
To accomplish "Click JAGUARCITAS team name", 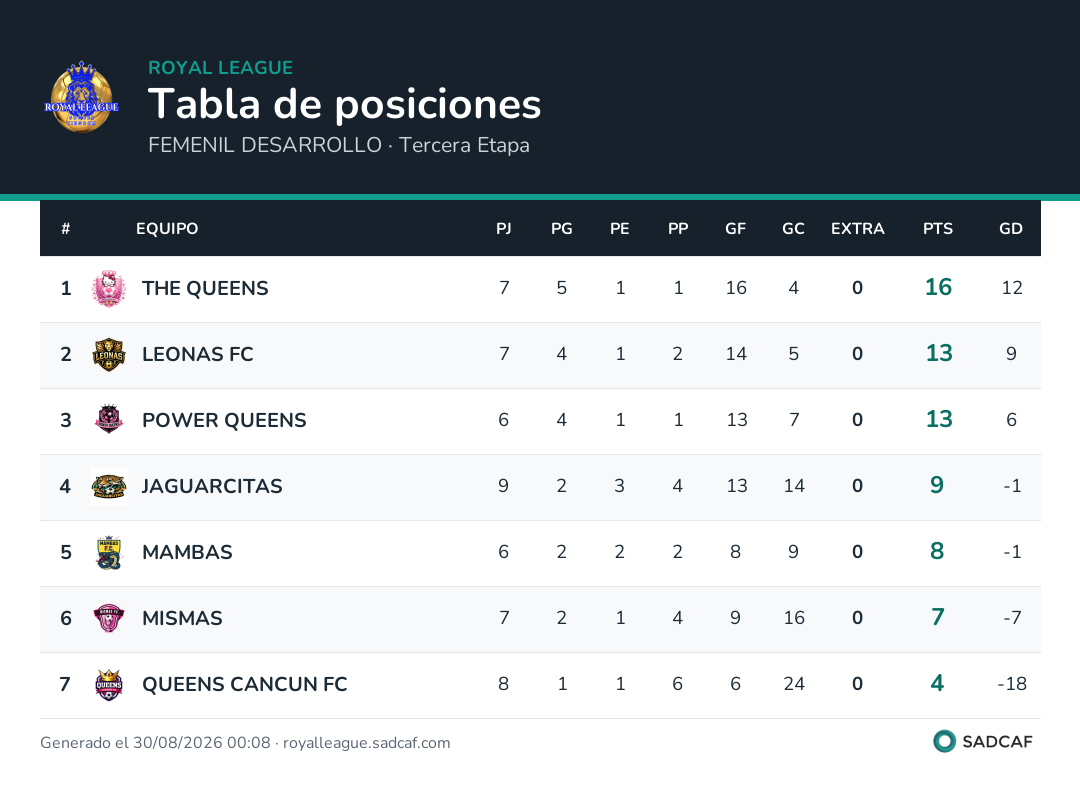I will coord(212,486).
